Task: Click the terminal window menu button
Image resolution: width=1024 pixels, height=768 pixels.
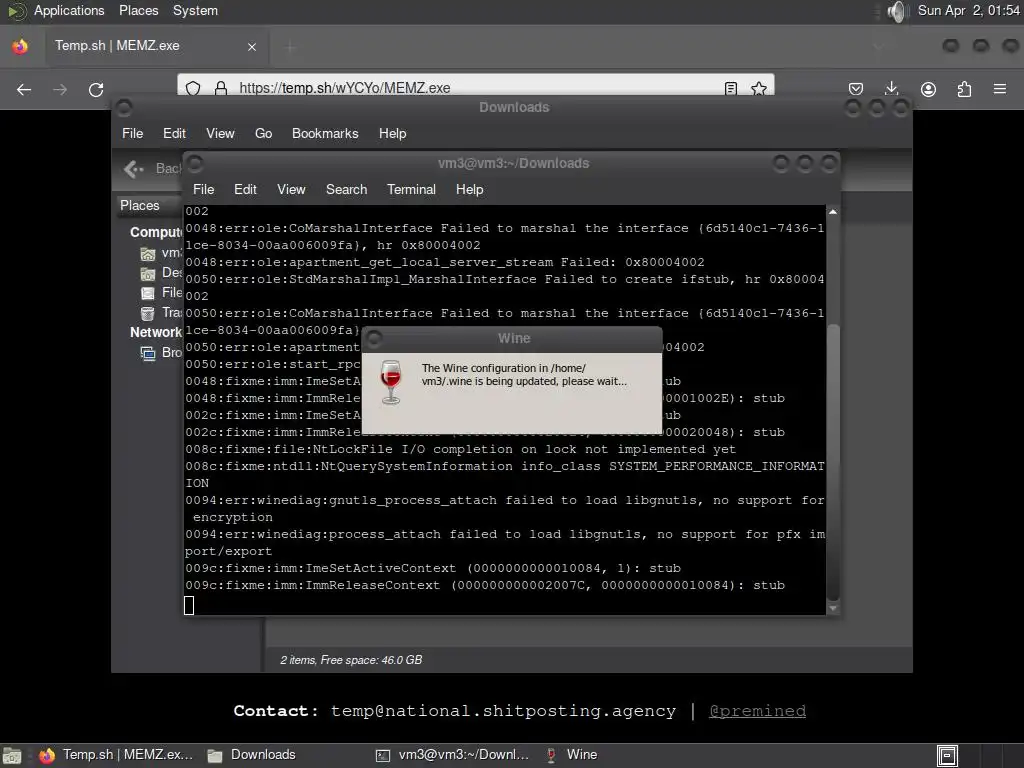Action: point(195,163)
